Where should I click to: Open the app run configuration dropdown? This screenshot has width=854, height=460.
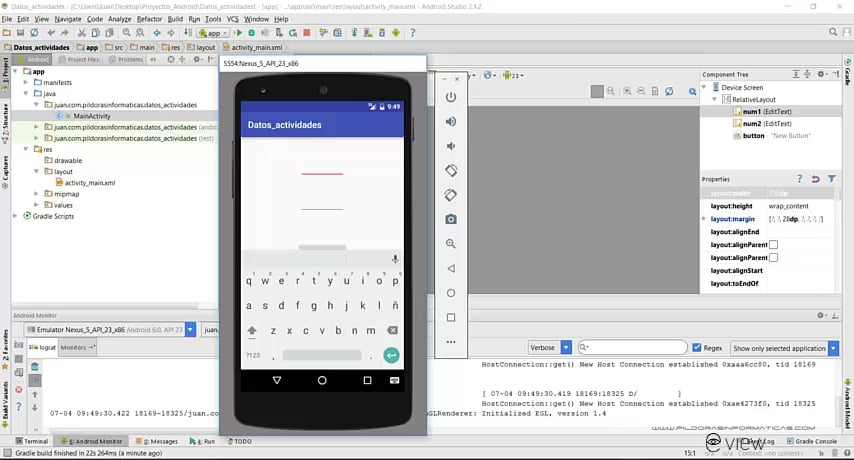pos(214,33)
